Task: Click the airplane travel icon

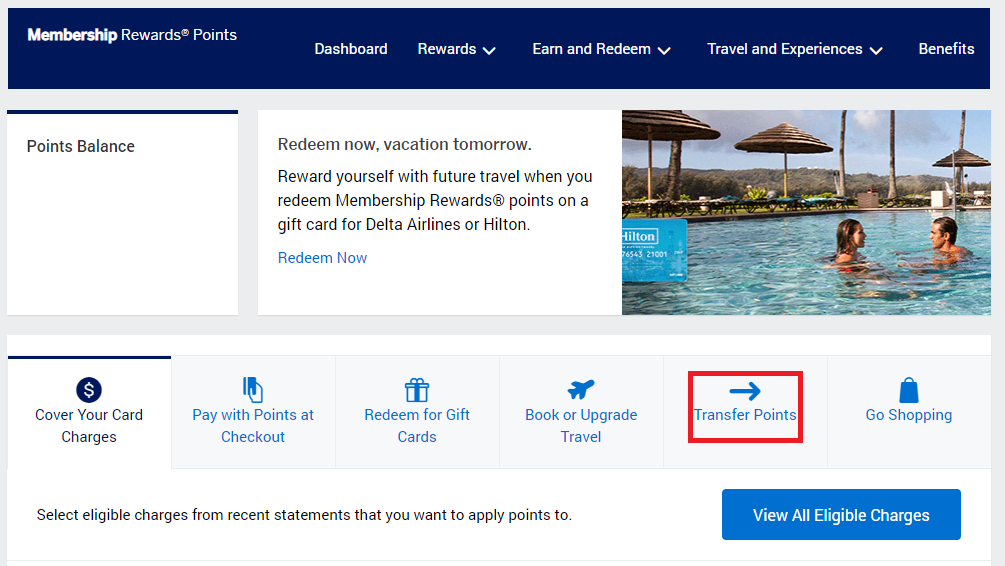Action: point(581,389)
